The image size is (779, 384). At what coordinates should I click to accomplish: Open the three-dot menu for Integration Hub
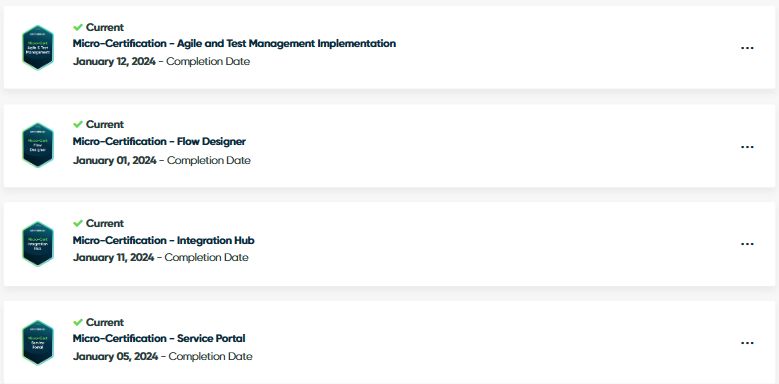747,244
